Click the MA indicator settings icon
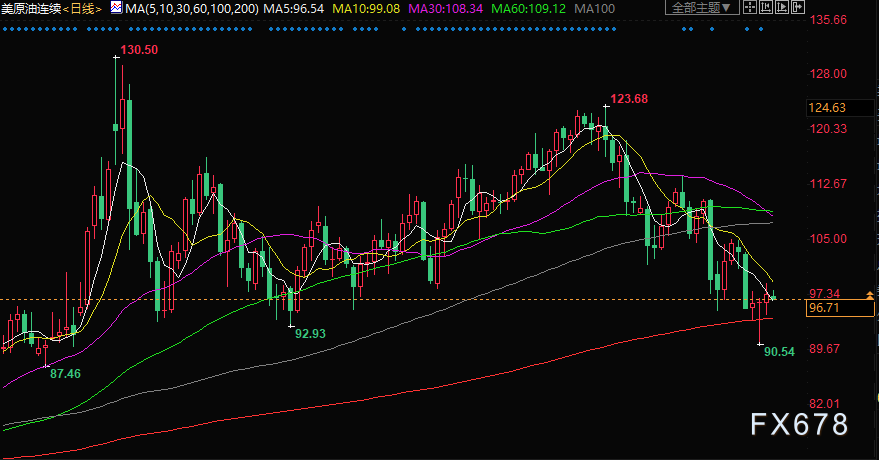This screenshot has width=879, height=460. coord(117,8)
